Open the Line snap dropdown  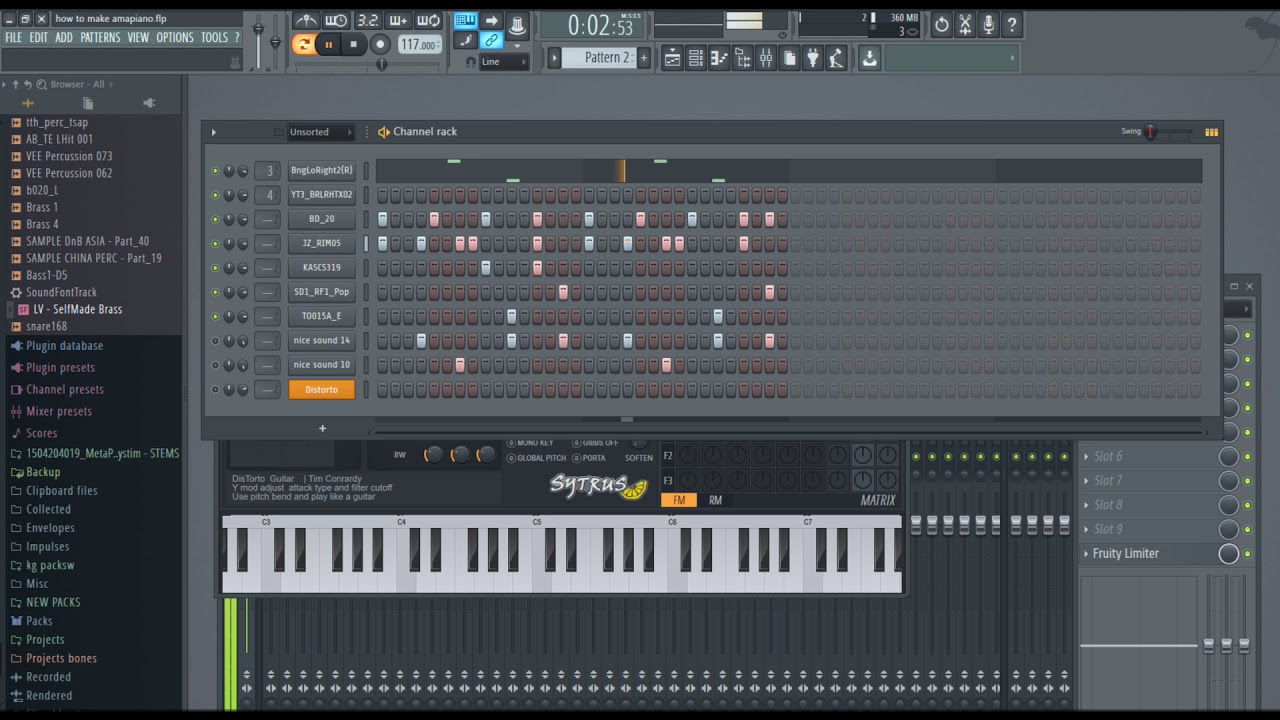[504, 62]
